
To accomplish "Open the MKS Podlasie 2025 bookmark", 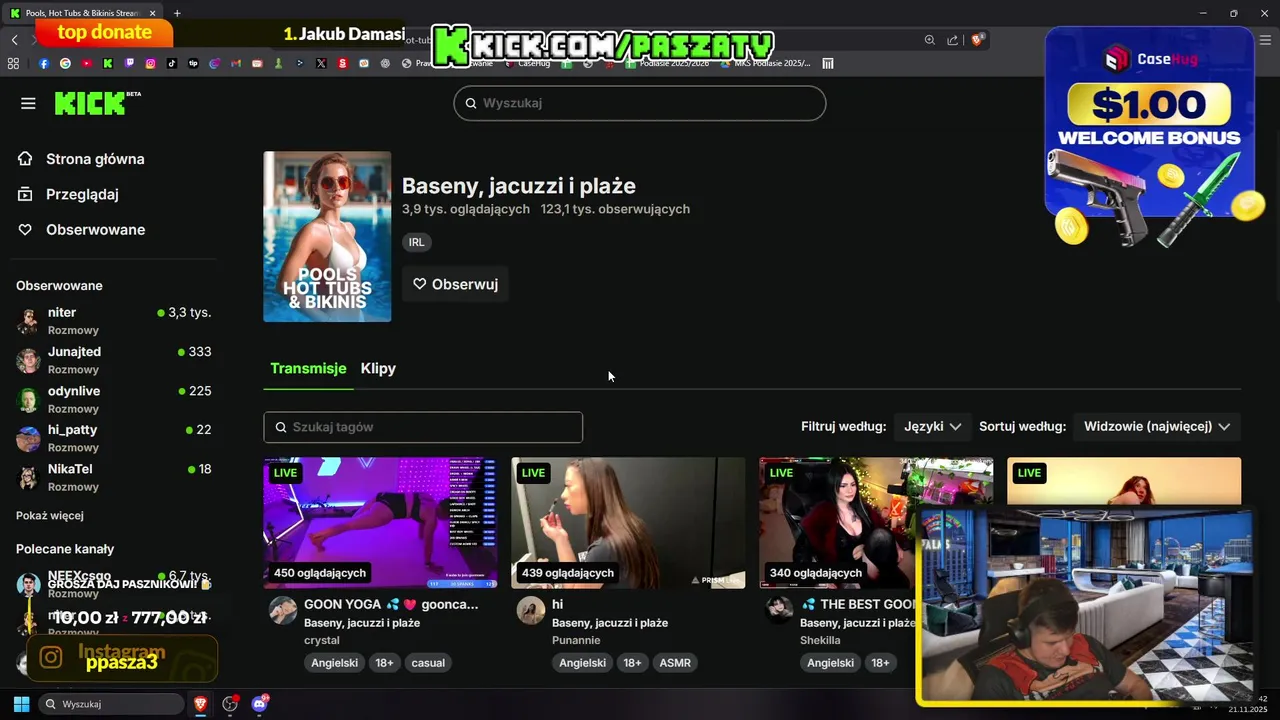I will (x=766, y=63).
